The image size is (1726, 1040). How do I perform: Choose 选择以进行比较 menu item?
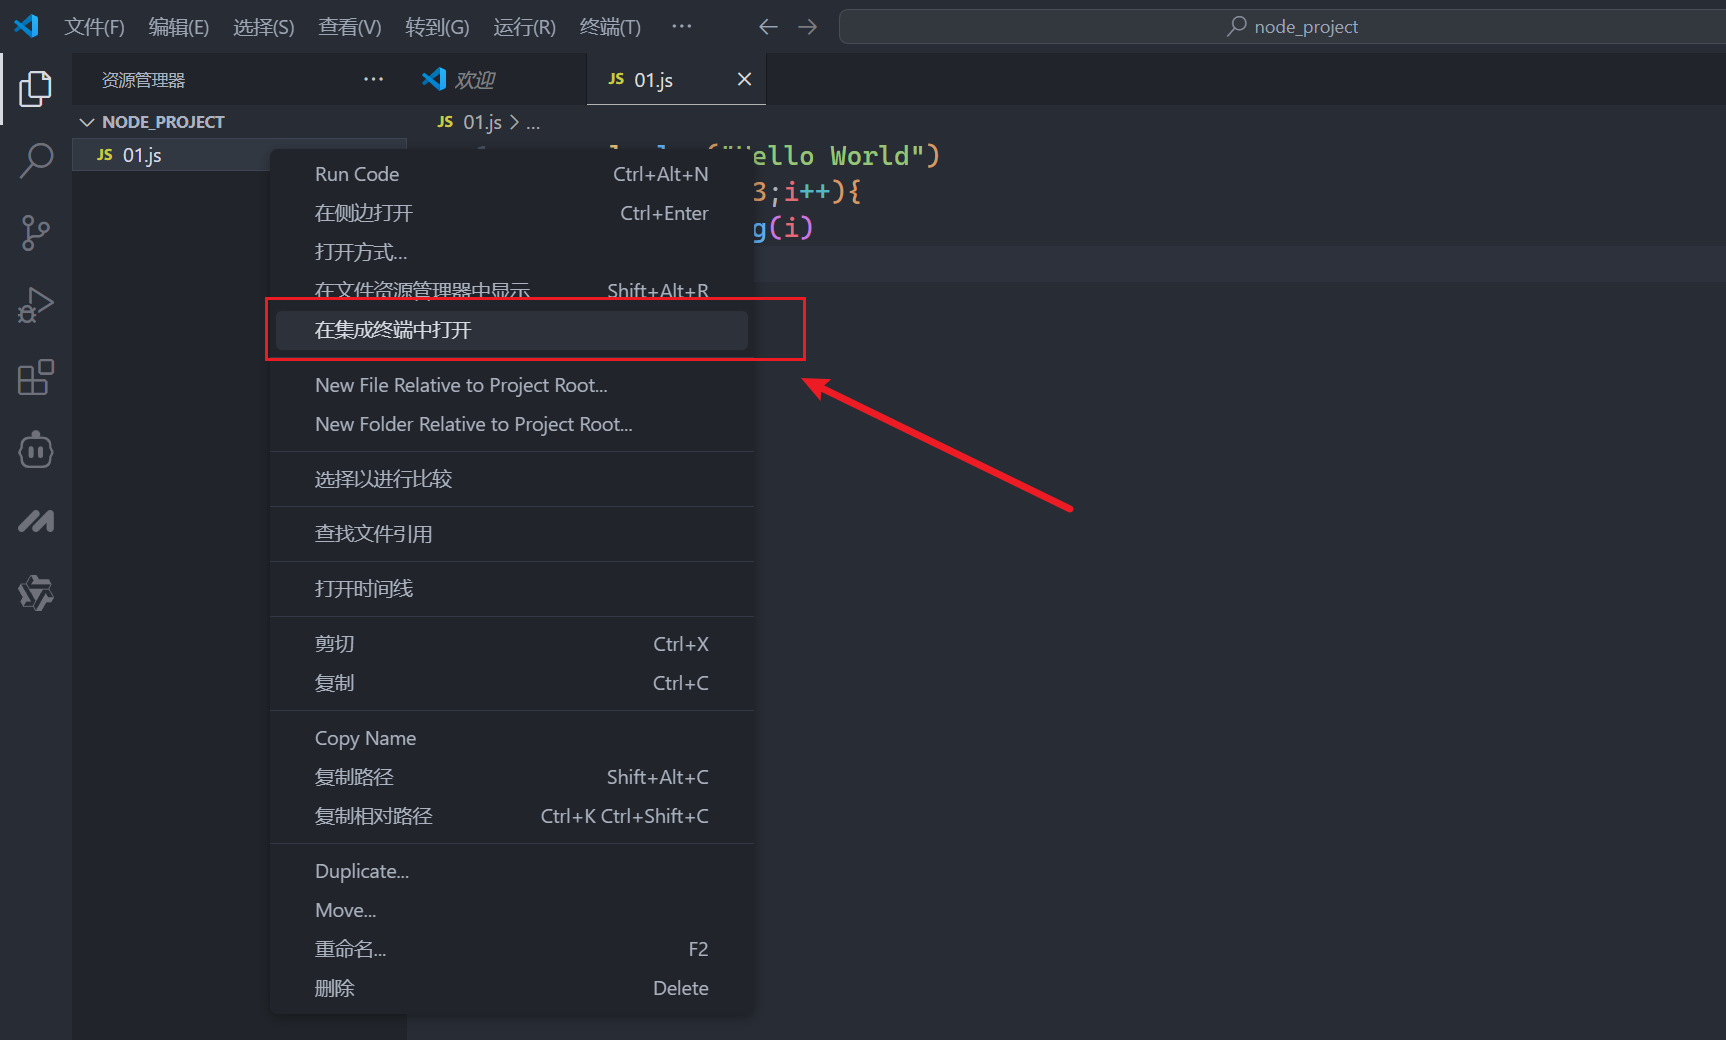point(511,479)
